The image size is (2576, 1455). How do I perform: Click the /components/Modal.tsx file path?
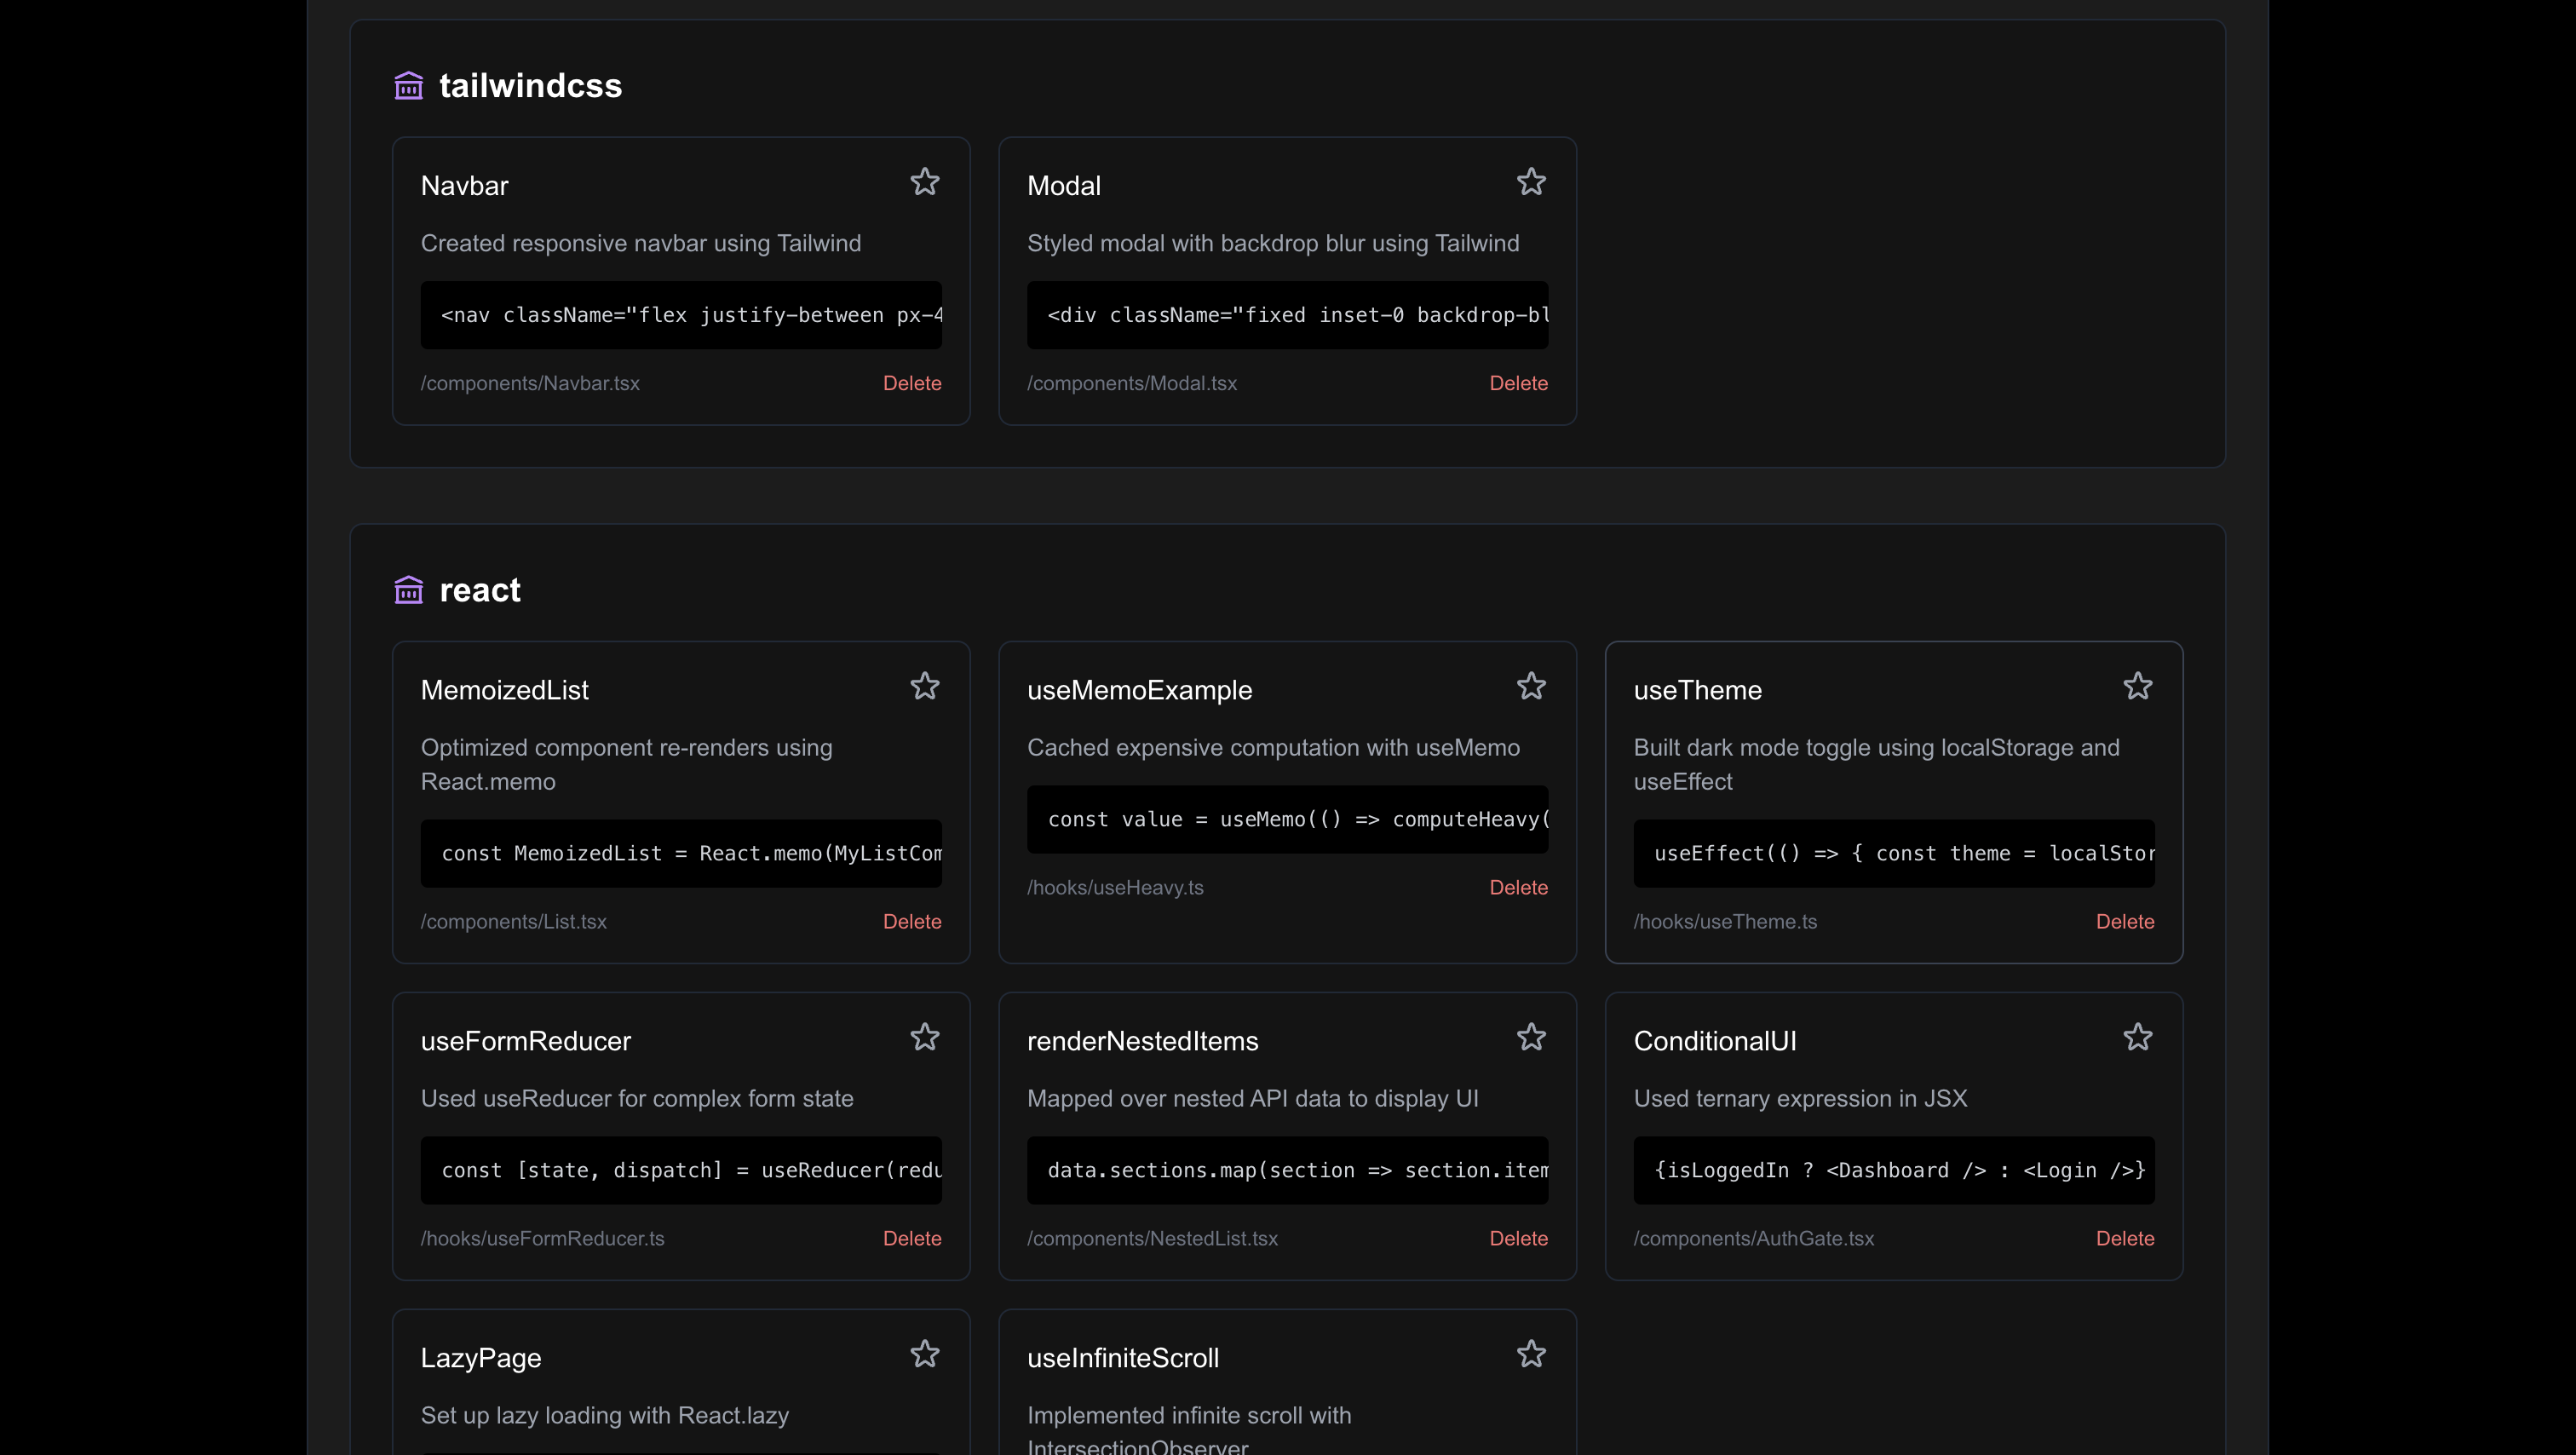(1132, 383)
